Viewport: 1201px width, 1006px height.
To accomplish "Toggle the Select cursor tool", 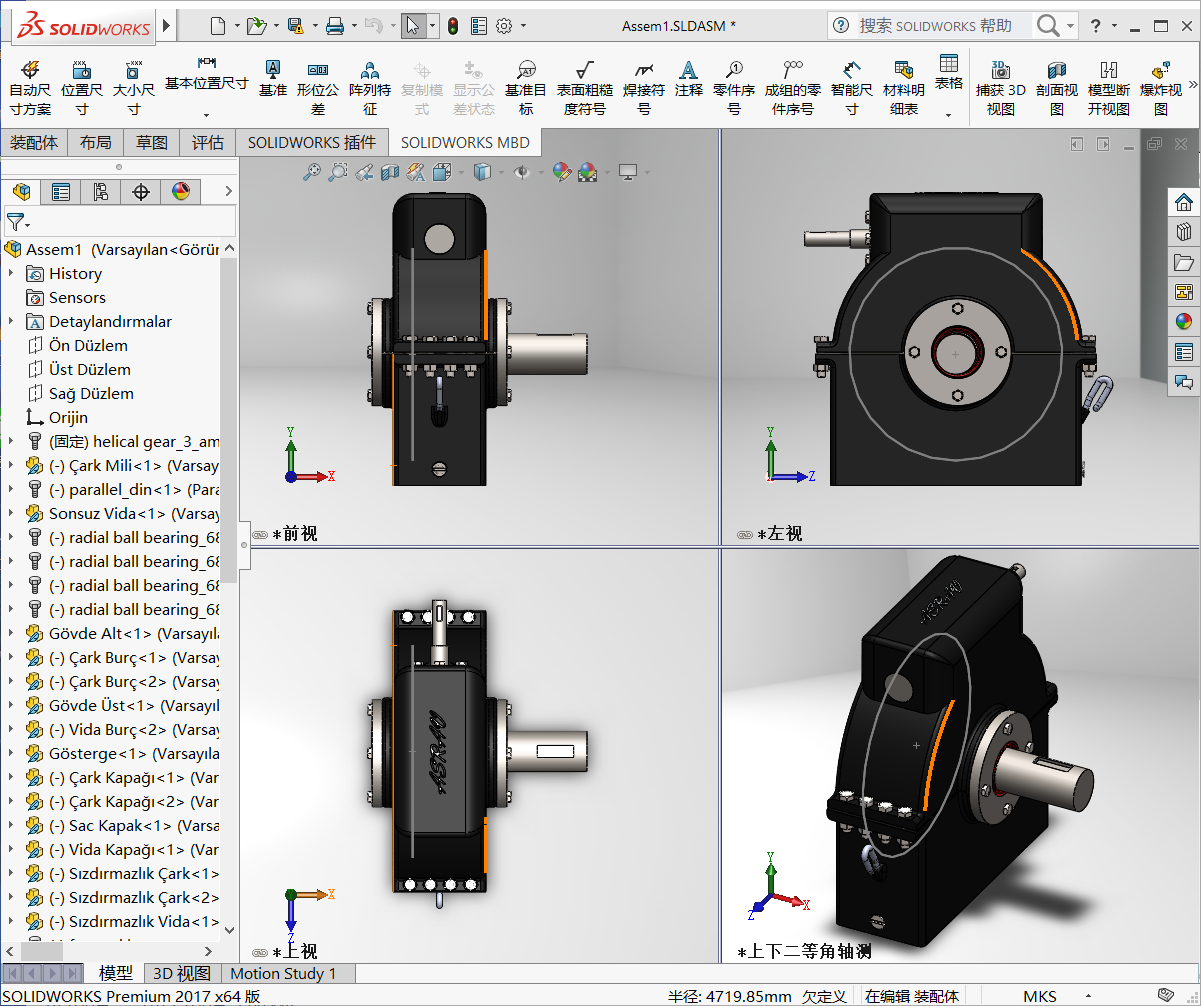I will point(412,25).
